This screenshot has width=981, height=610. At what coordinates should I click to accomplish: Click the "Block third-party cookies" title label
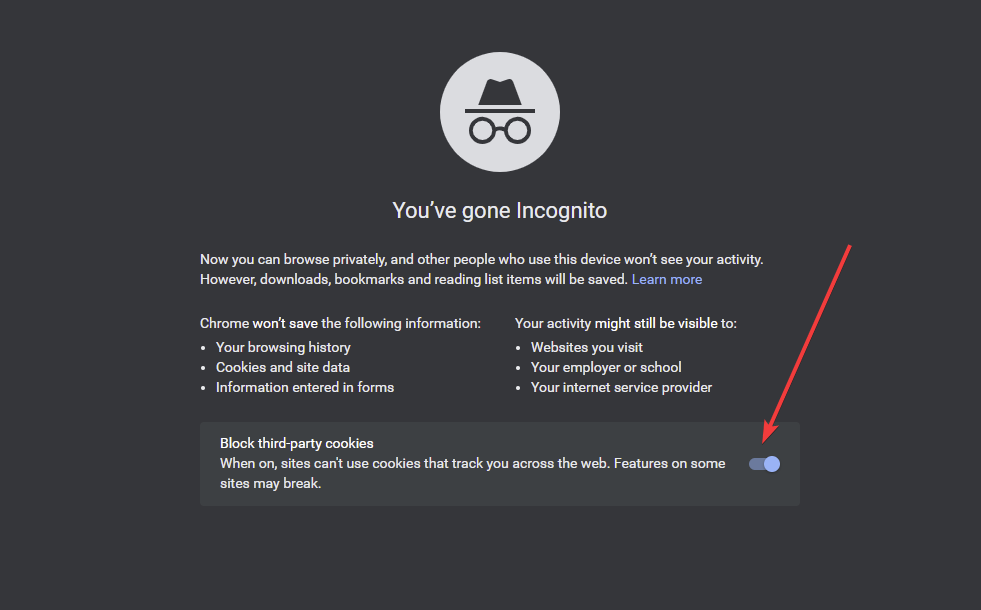tap(297, 443)
